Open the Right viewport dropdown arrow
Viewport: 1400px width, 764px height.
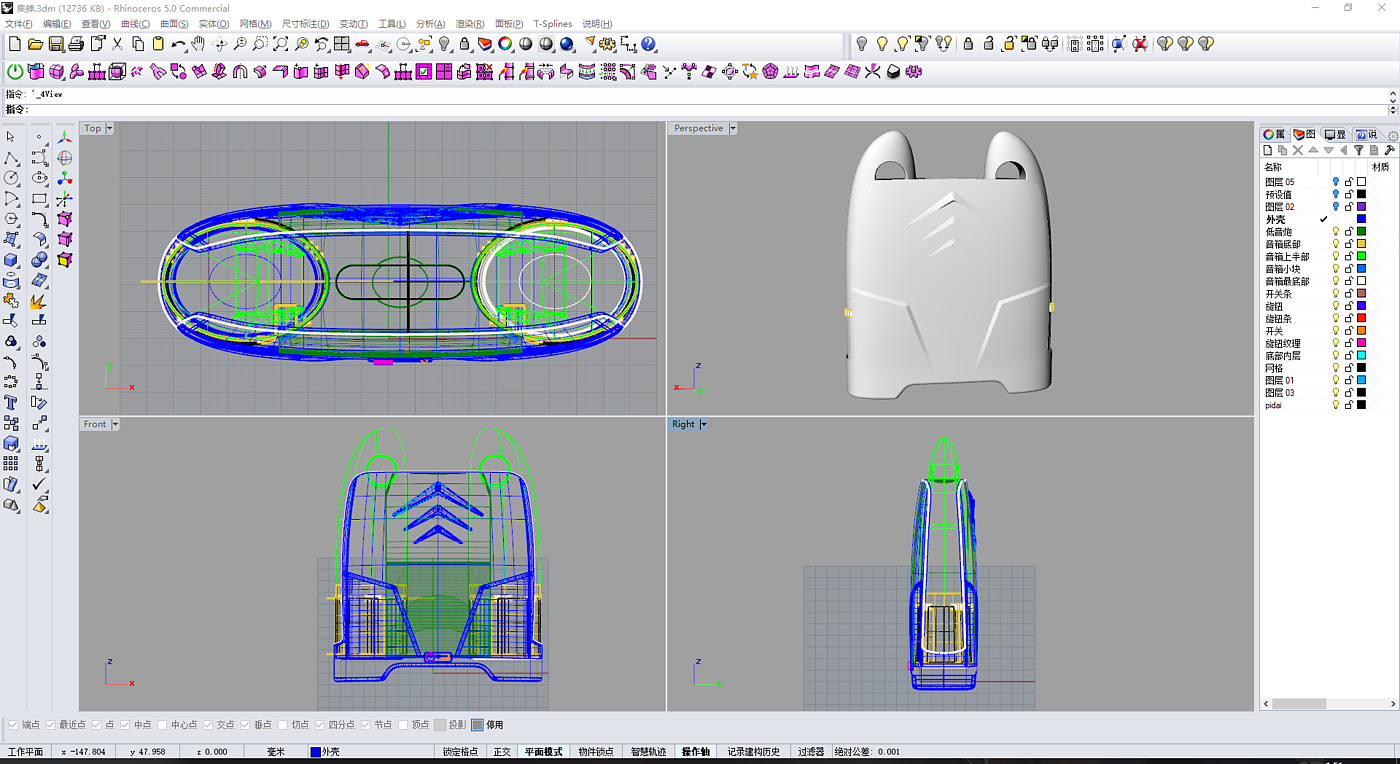(703, 424)
